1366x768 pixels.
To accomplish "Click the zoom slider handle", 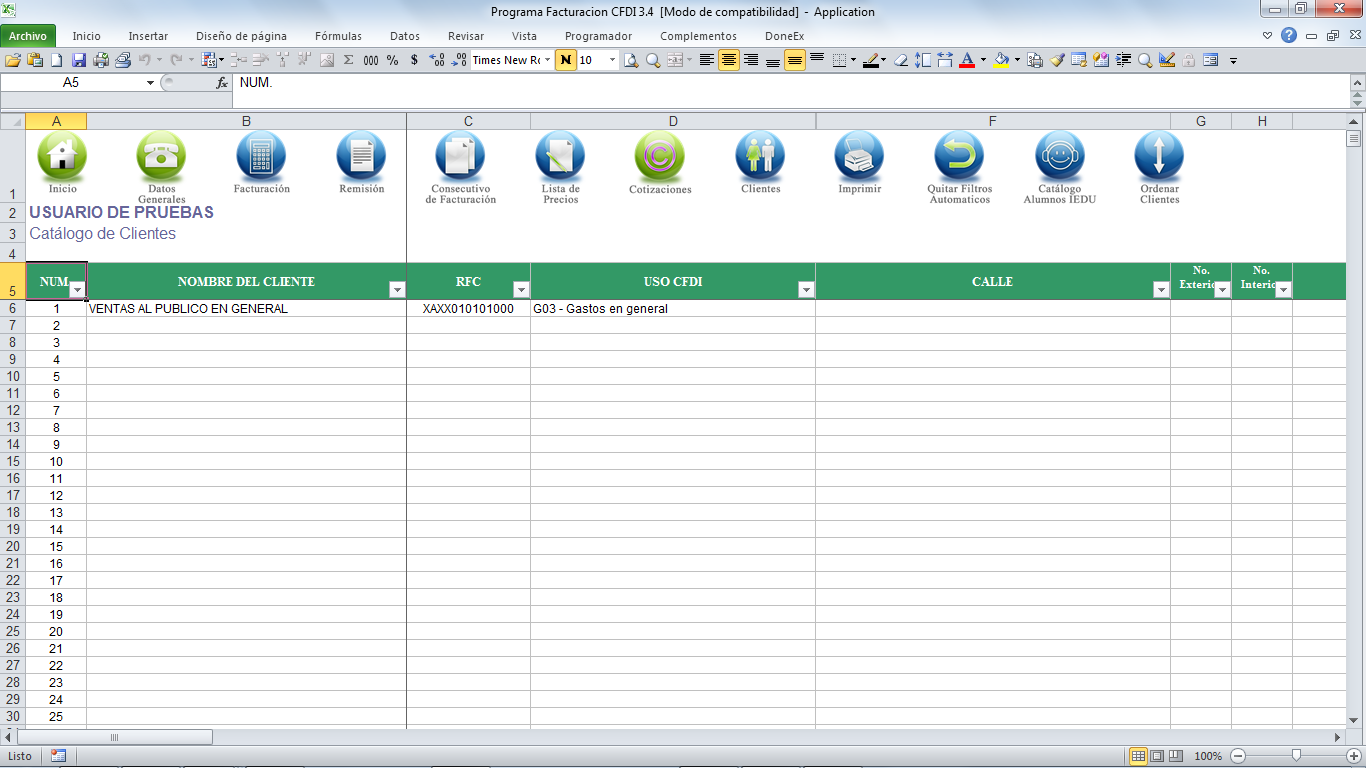I will [1296, 756].
